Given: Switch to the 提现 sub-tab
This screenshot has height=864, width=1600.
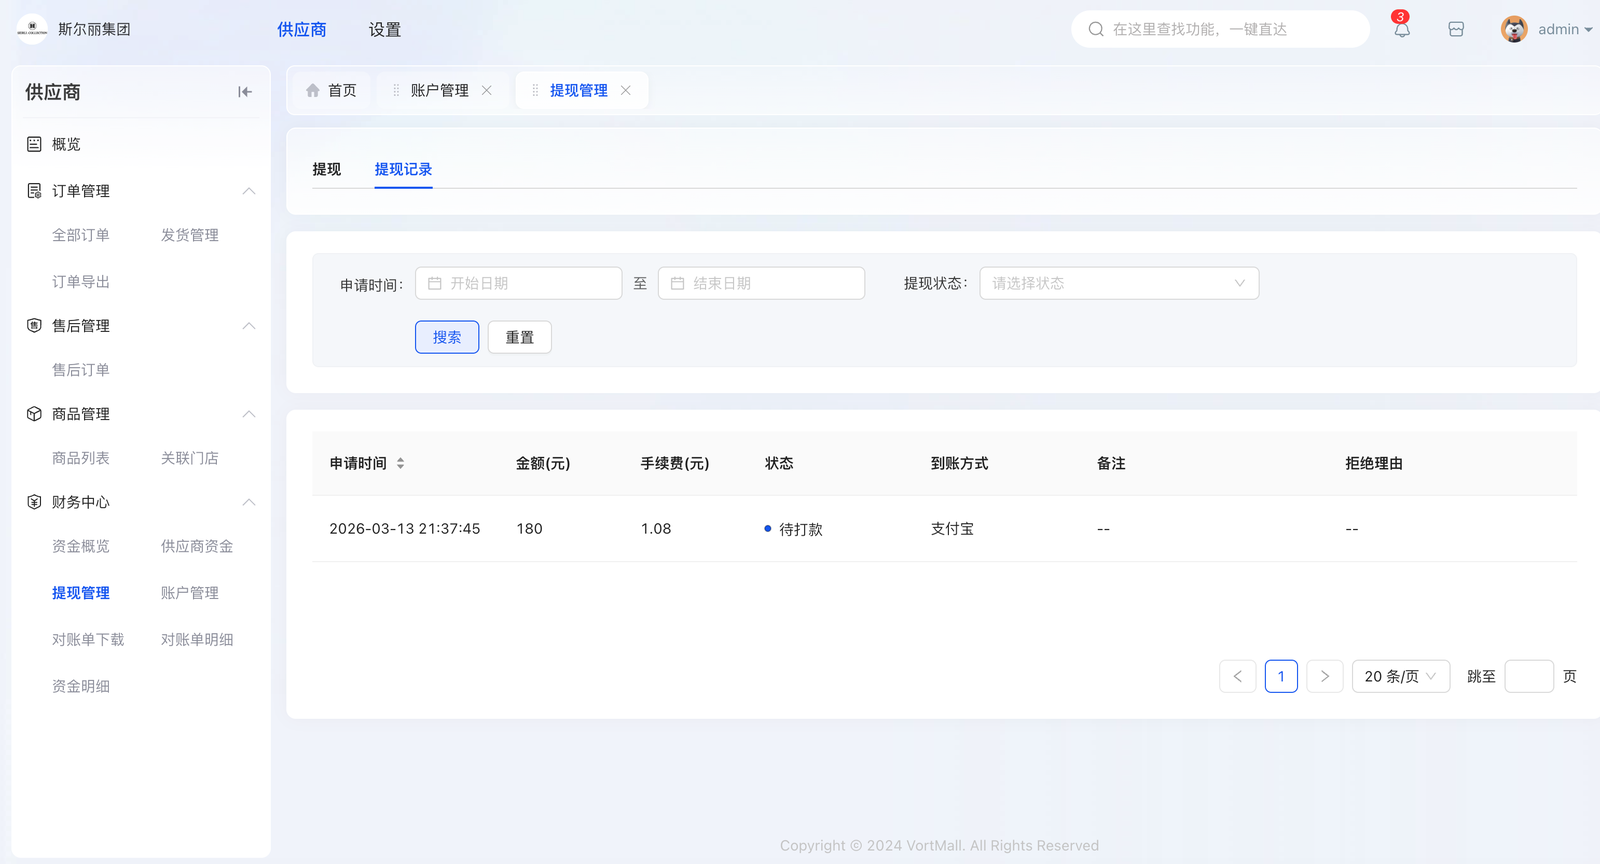Looking at the screenshot, I should click(327, 169).
